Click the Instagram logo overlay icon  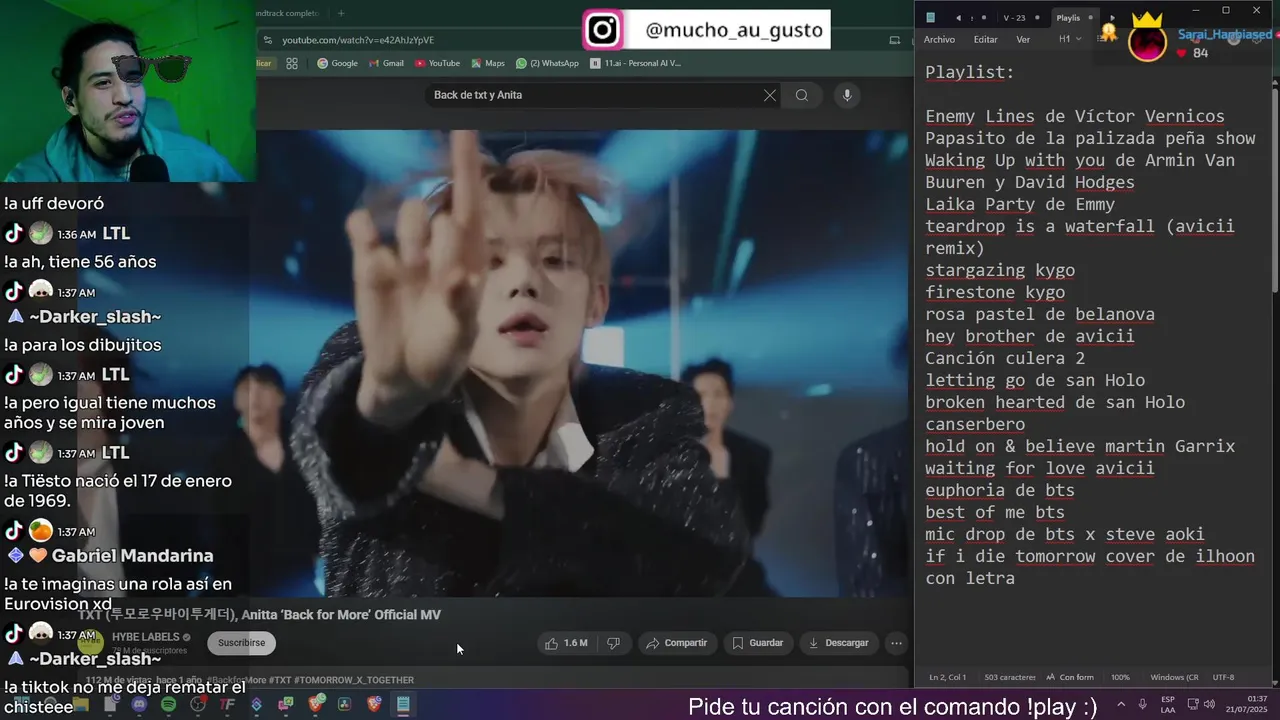[x=603, y=30]
